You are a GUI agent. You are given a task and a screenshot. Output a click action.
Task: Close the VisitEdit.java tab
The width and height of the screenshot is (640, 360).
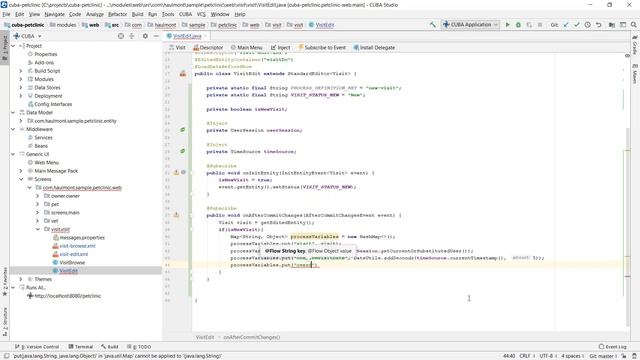[206, 36]
